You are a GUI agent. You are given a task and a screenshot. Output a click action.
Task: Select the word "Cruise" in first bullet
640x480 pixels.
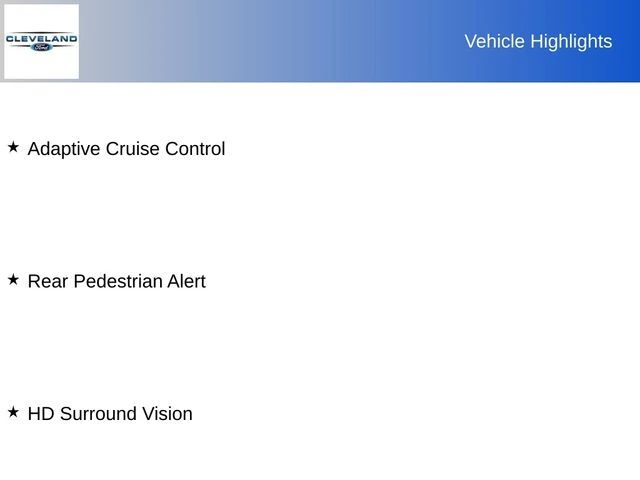coord(132,149)
